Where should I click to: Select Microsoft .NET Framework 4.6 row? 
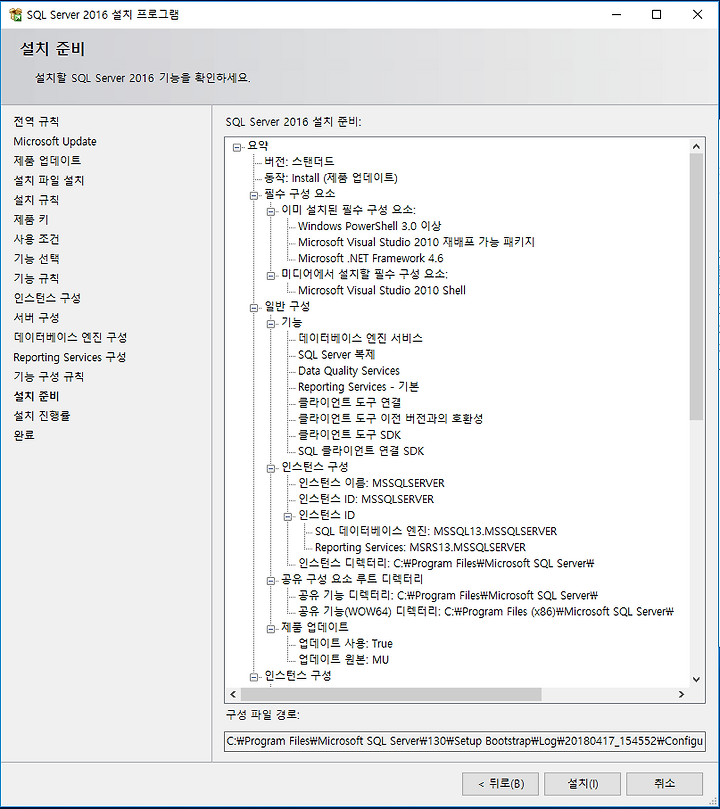click(x=370, y=258)
